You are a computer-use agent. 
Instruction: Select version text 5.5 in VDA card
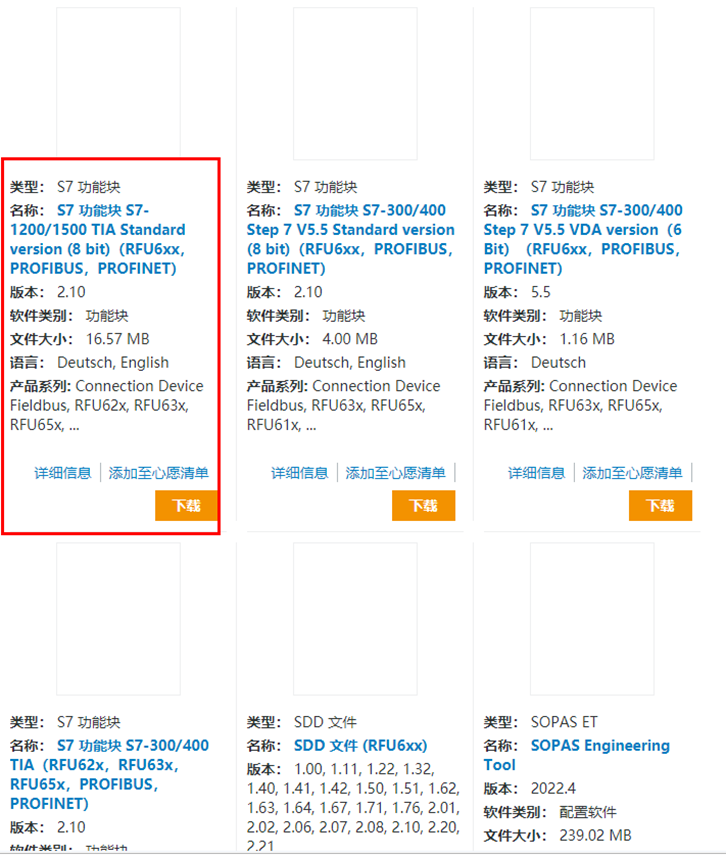coord(541,292)
